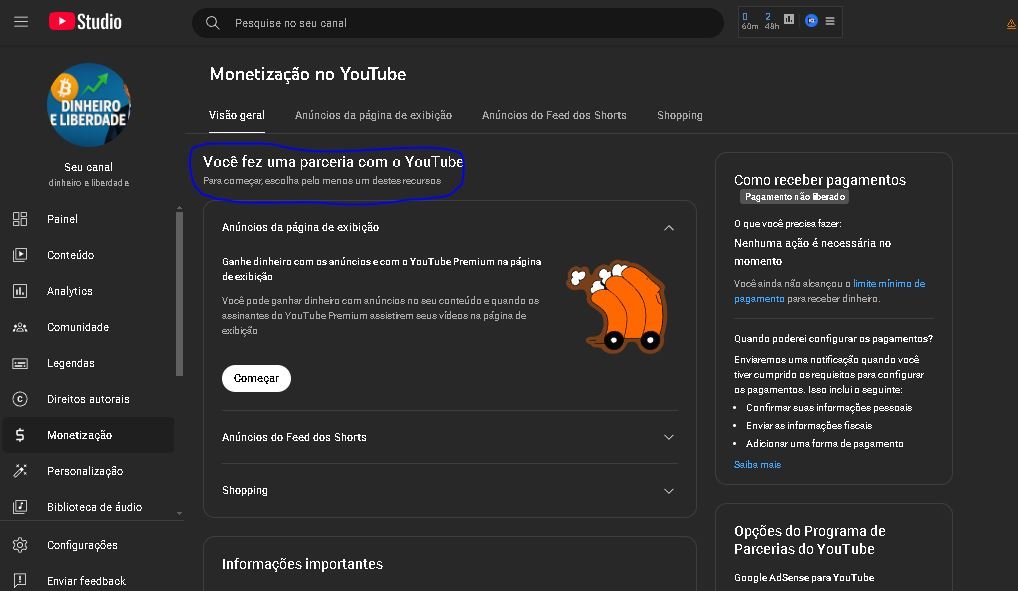1018x591 pixels.
Task: Click the orange popcorn cart illustration
Action: (617, 306)
